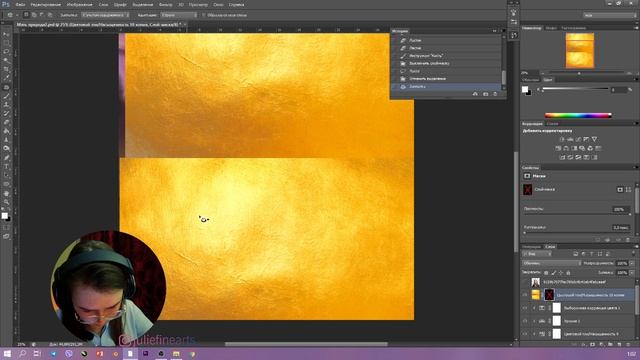Open the layer blend mode dropdown
The height and width of the screenshot is (360, 640).
551,263
